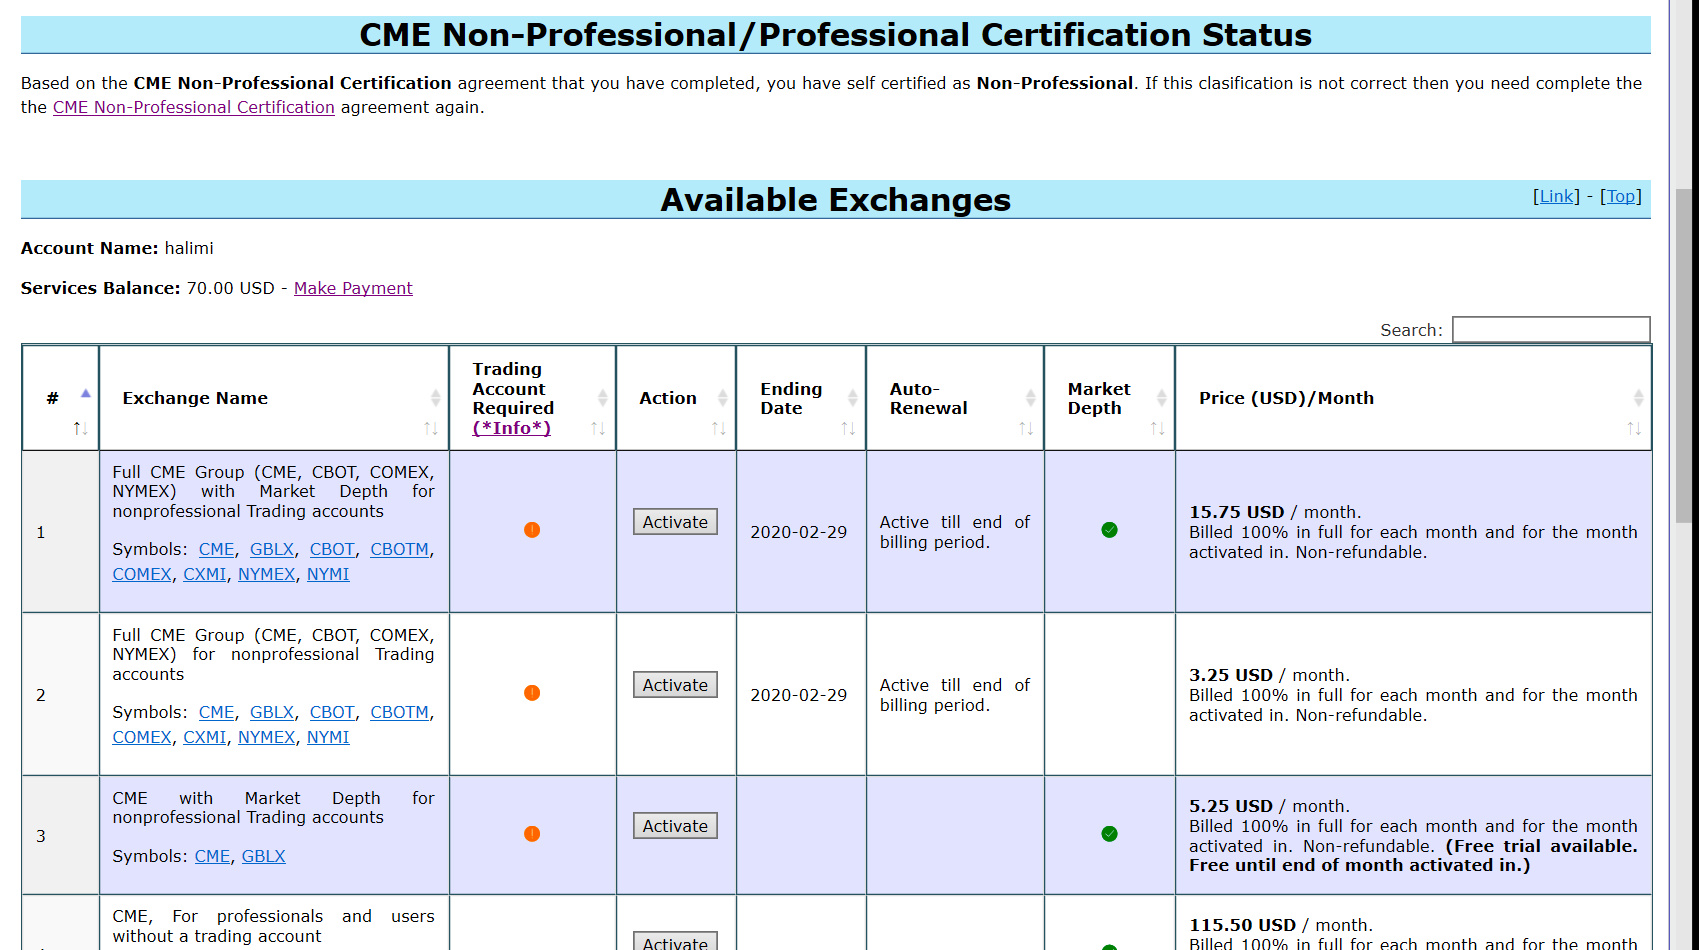Sort table by # column

click(60, 398)
